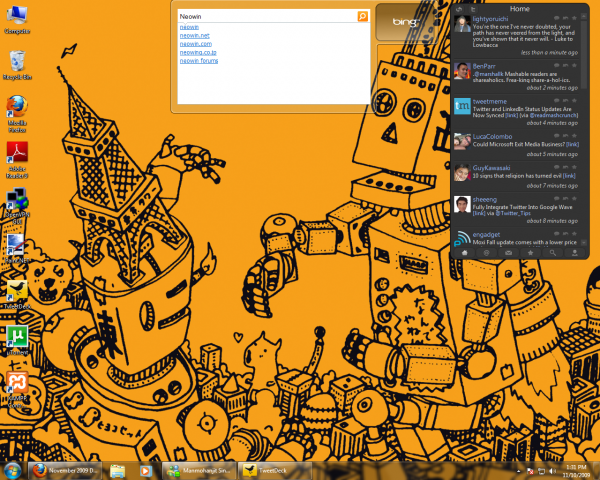
Task: Select the Paint.NET desktop shortcut
Action: click(x=17, y=249)
